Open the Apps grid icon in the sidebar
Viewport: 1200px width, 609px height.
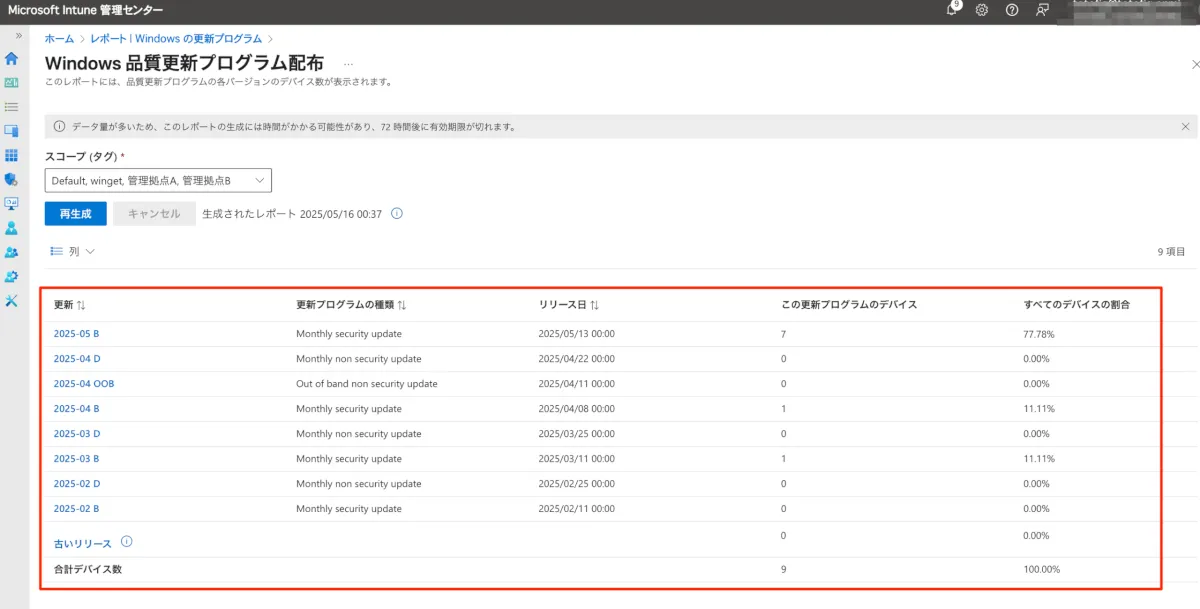[12, 155]
